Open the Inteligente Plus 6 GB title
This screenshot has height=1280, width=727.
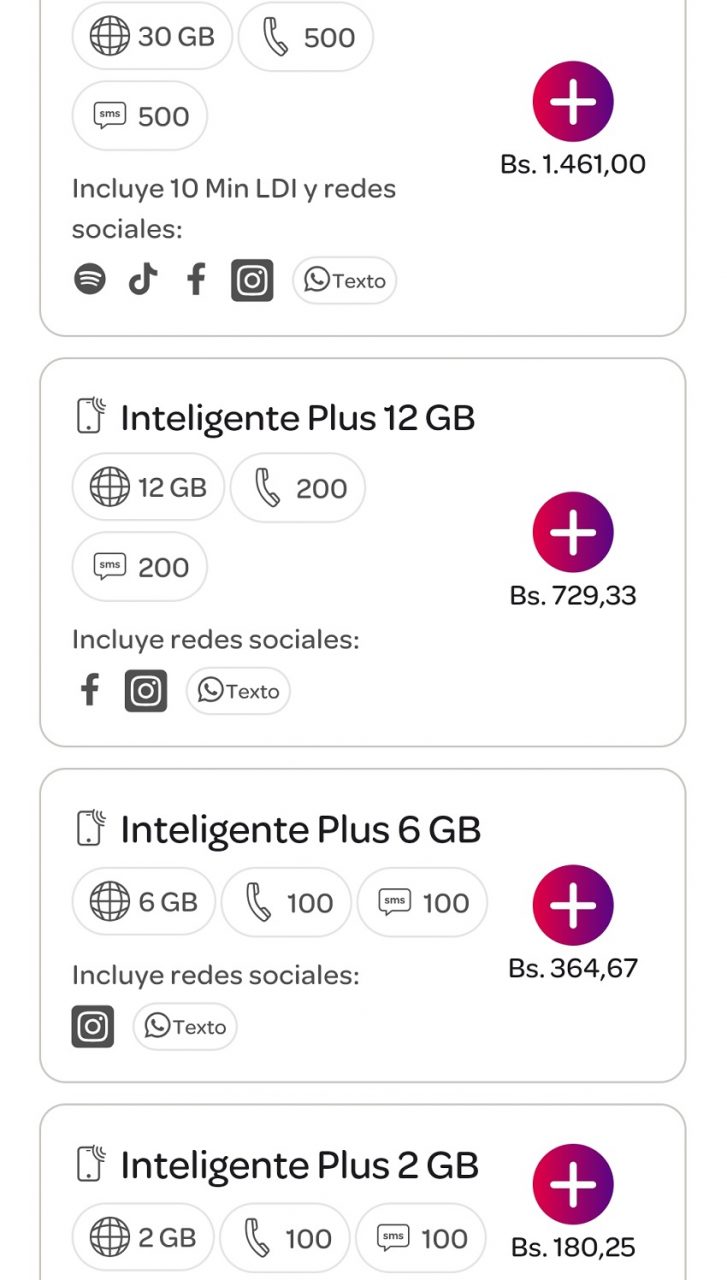click(x=300, y=829)
